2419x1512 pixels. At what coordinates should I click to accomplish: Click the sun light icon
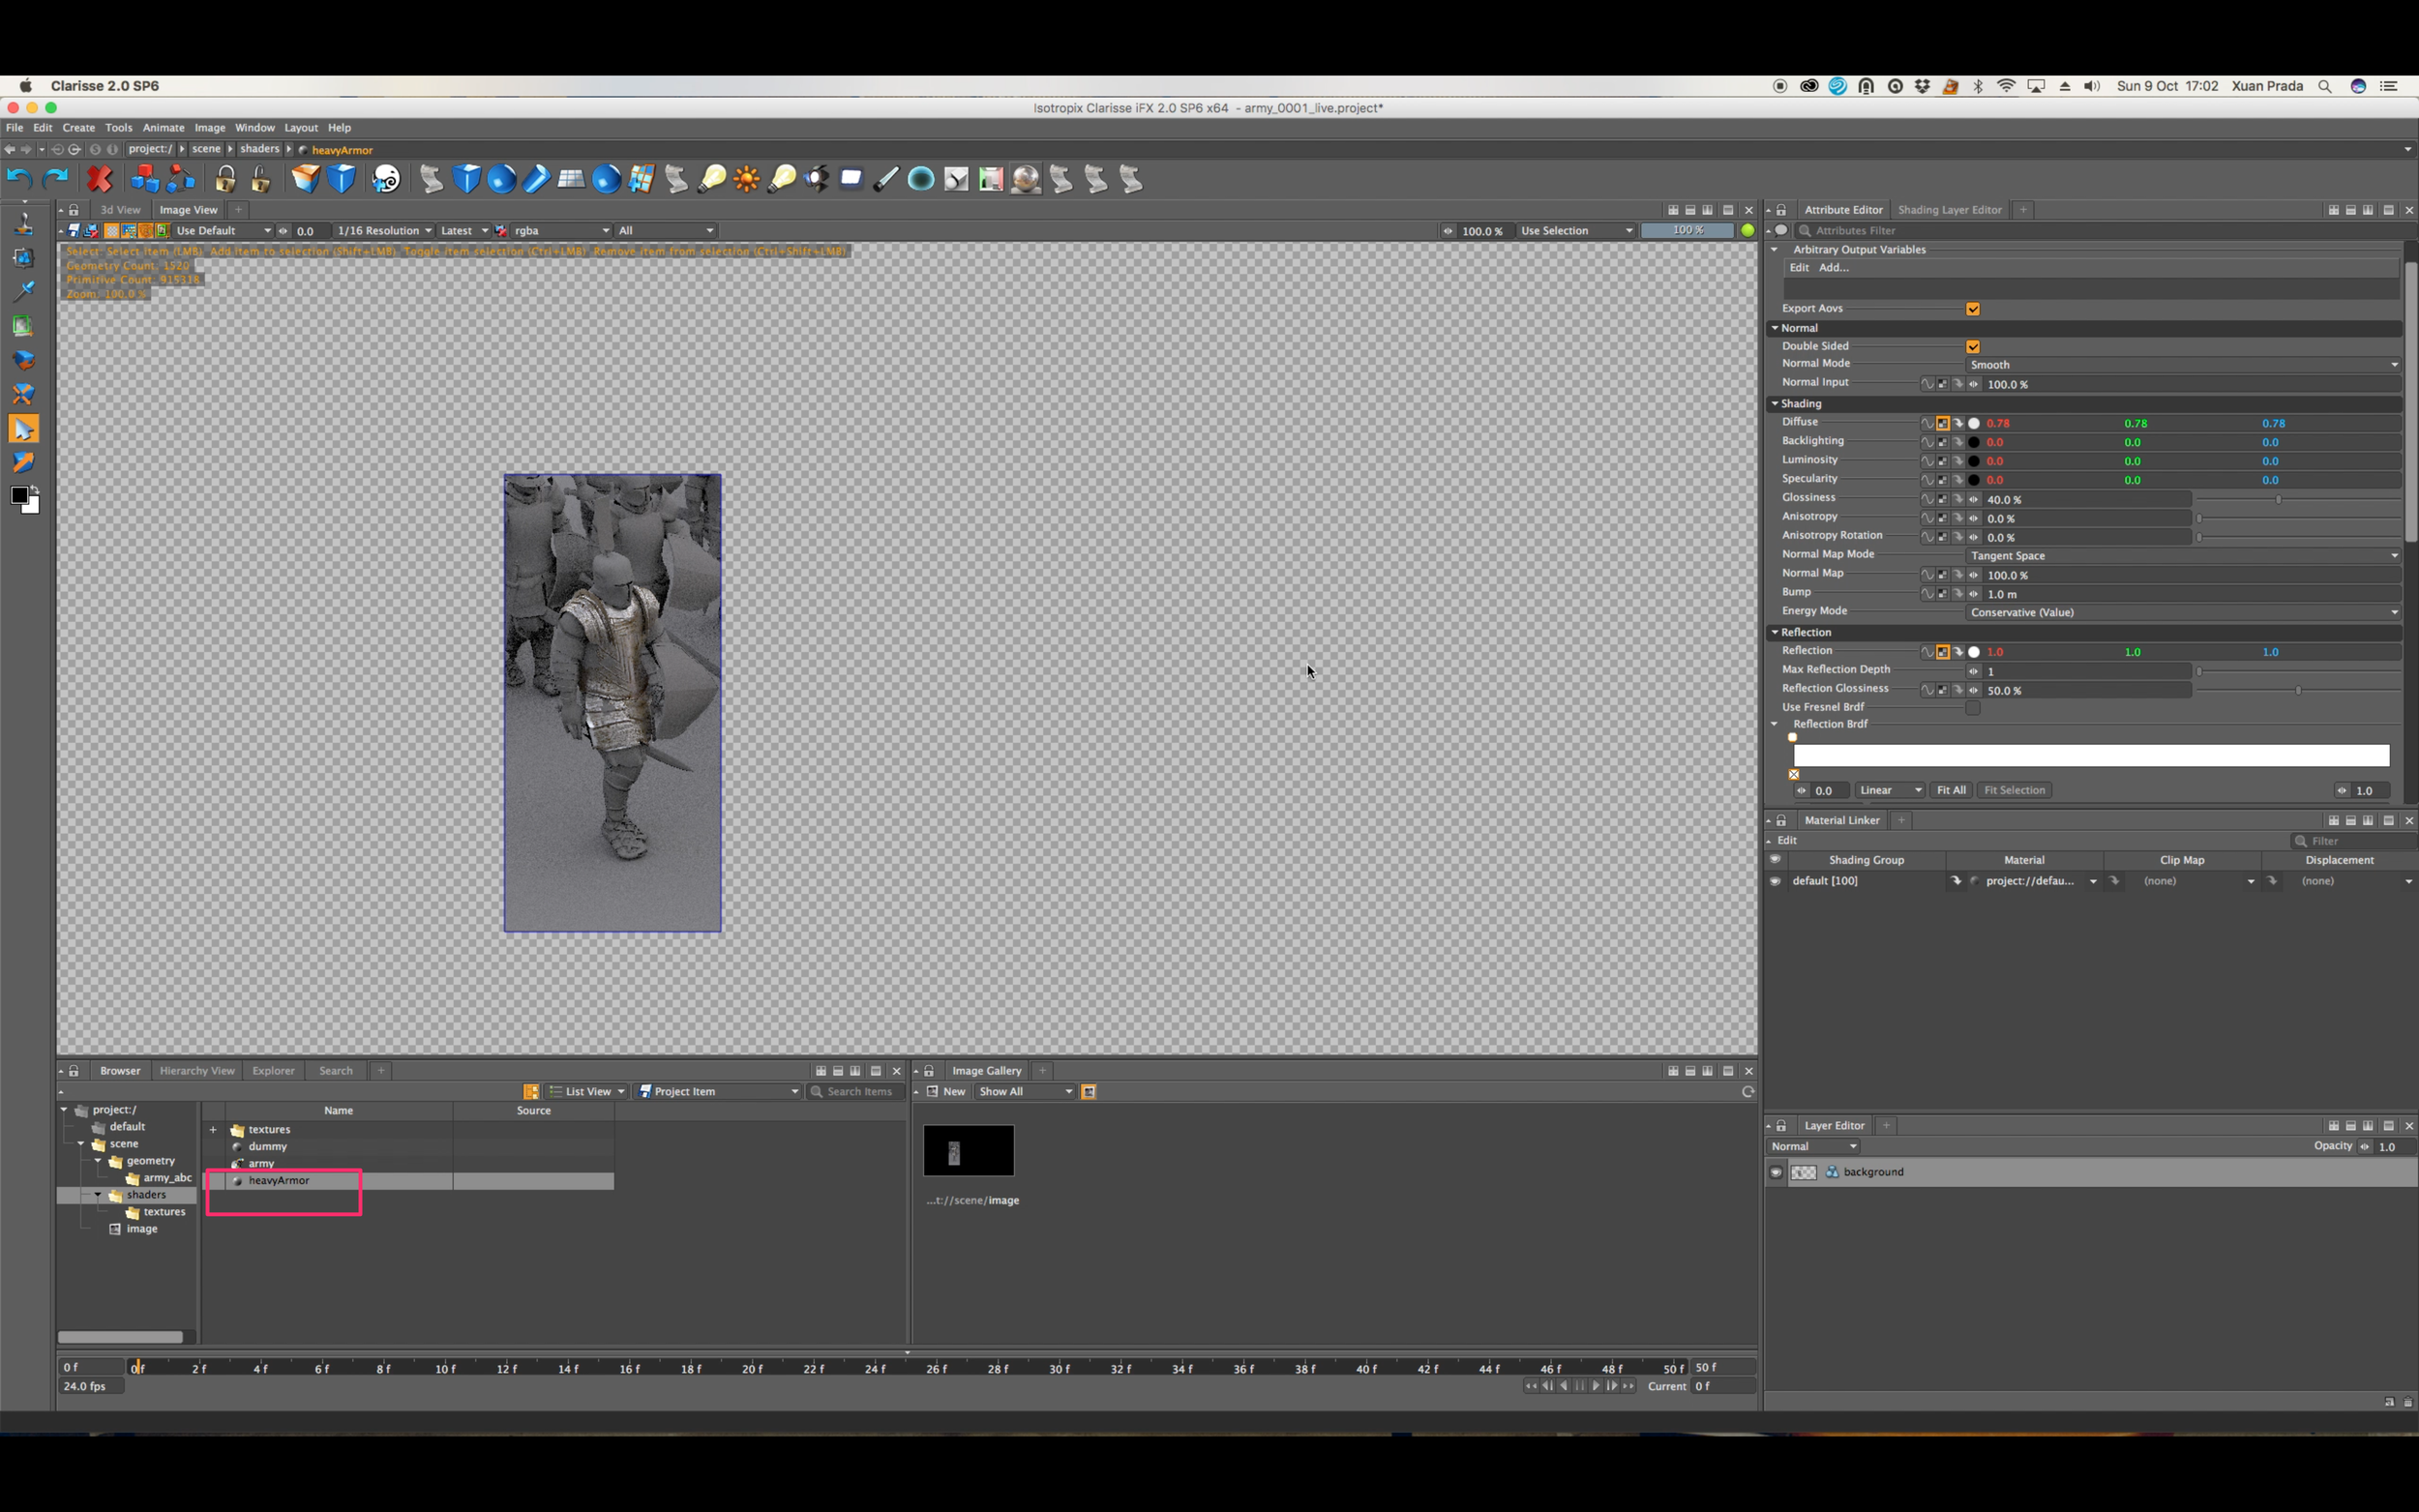746,179
